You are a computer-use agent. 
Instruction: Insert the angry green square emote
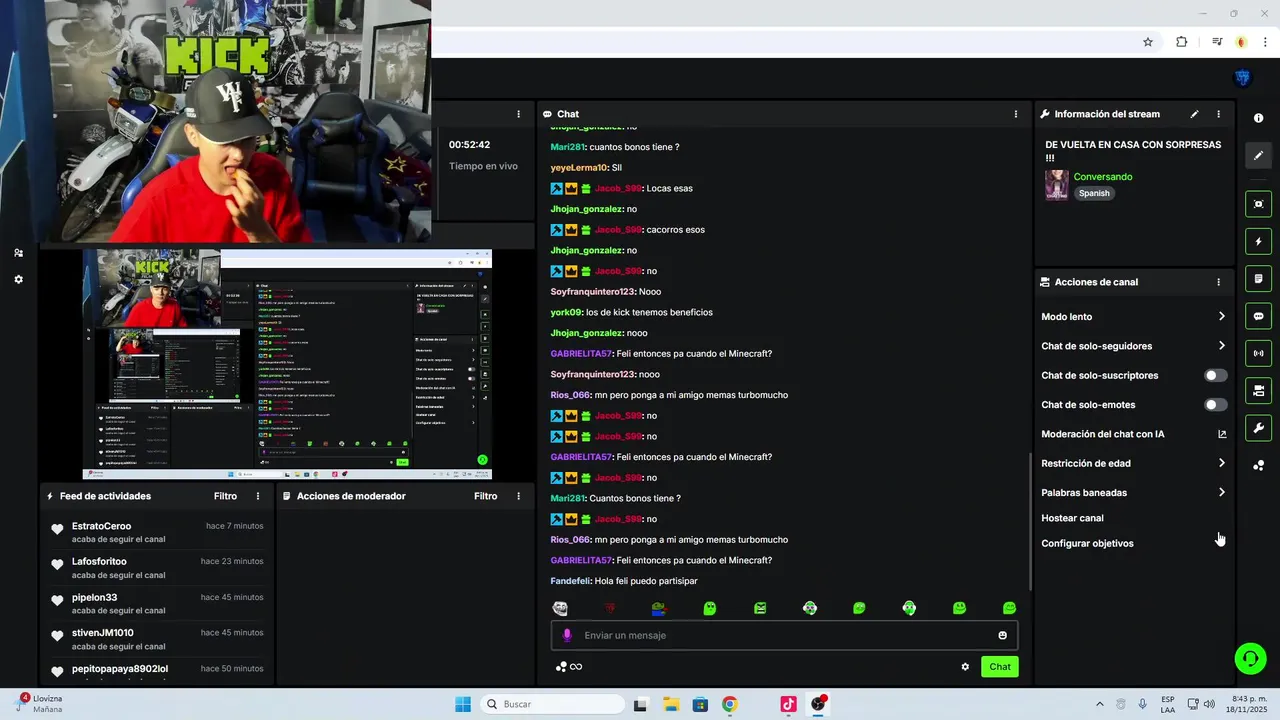pos(760,608)
